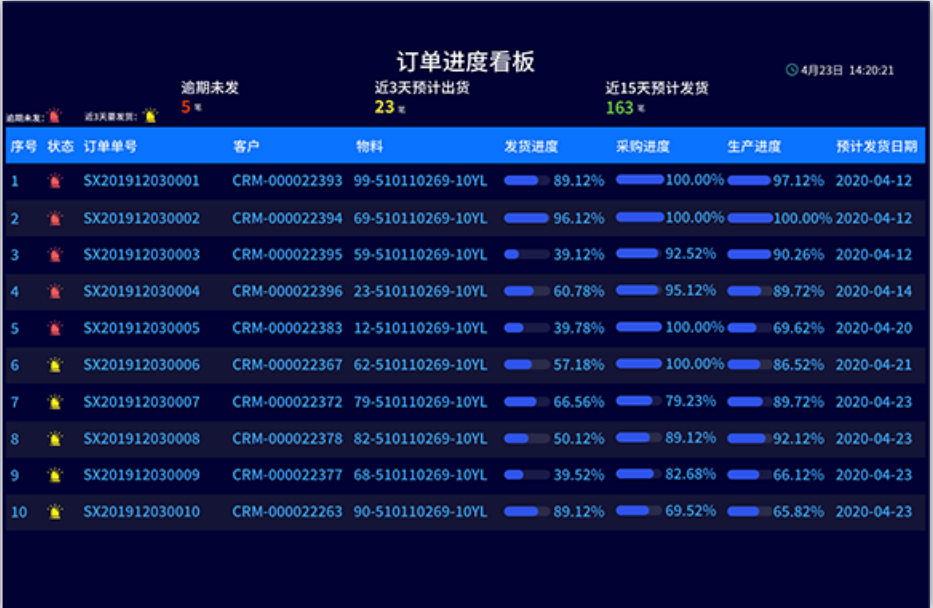933x608 pixels.
Task: Select material 62-510110269-10YL
Action: tap(420, 365)
